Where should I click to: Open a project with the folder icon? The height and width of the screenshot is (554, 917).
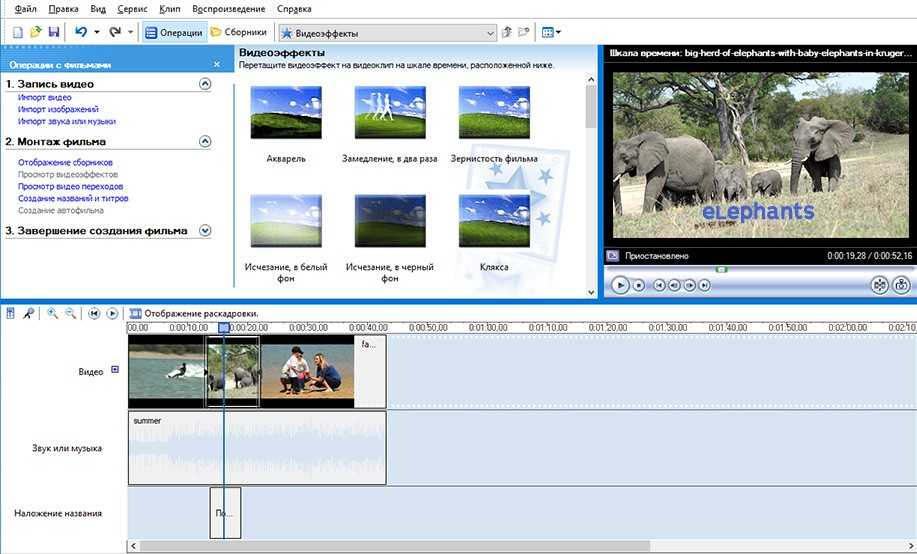pyautogui.click(x=36, y=32)
